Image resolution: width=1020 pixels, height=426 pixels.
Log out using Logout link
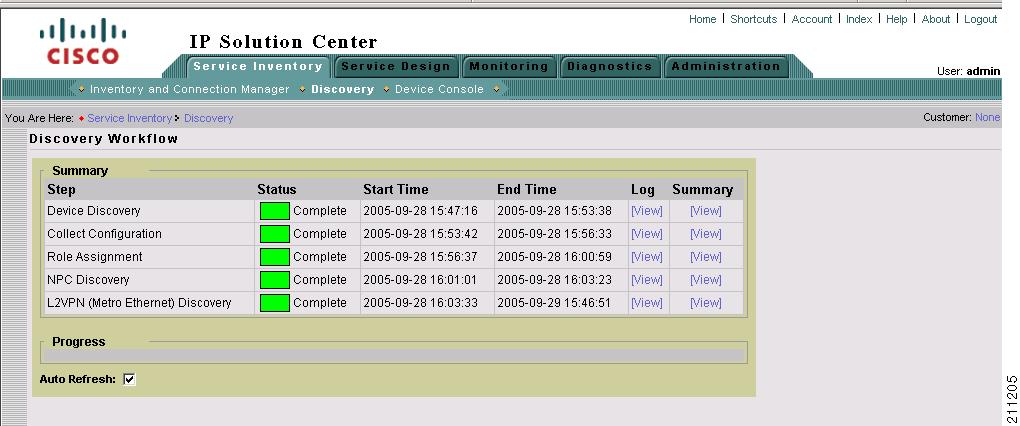tap(980, 20)
